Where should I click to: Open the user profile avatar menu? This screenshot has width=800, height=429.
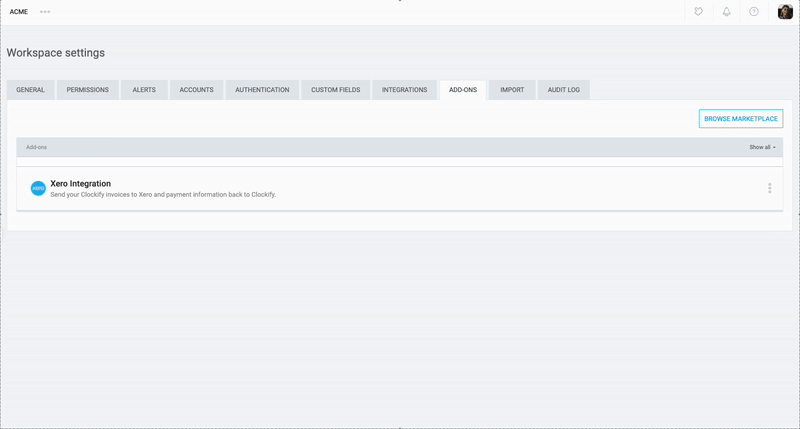[x=785, y=12]
